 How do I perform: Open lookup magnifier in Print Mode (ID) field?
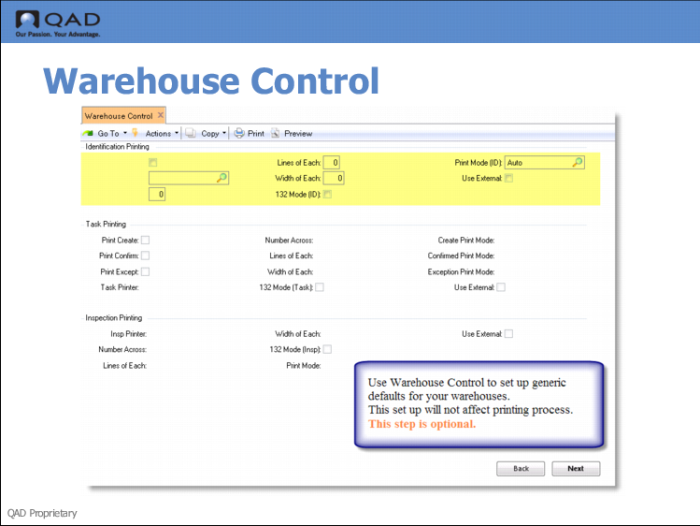577,162
